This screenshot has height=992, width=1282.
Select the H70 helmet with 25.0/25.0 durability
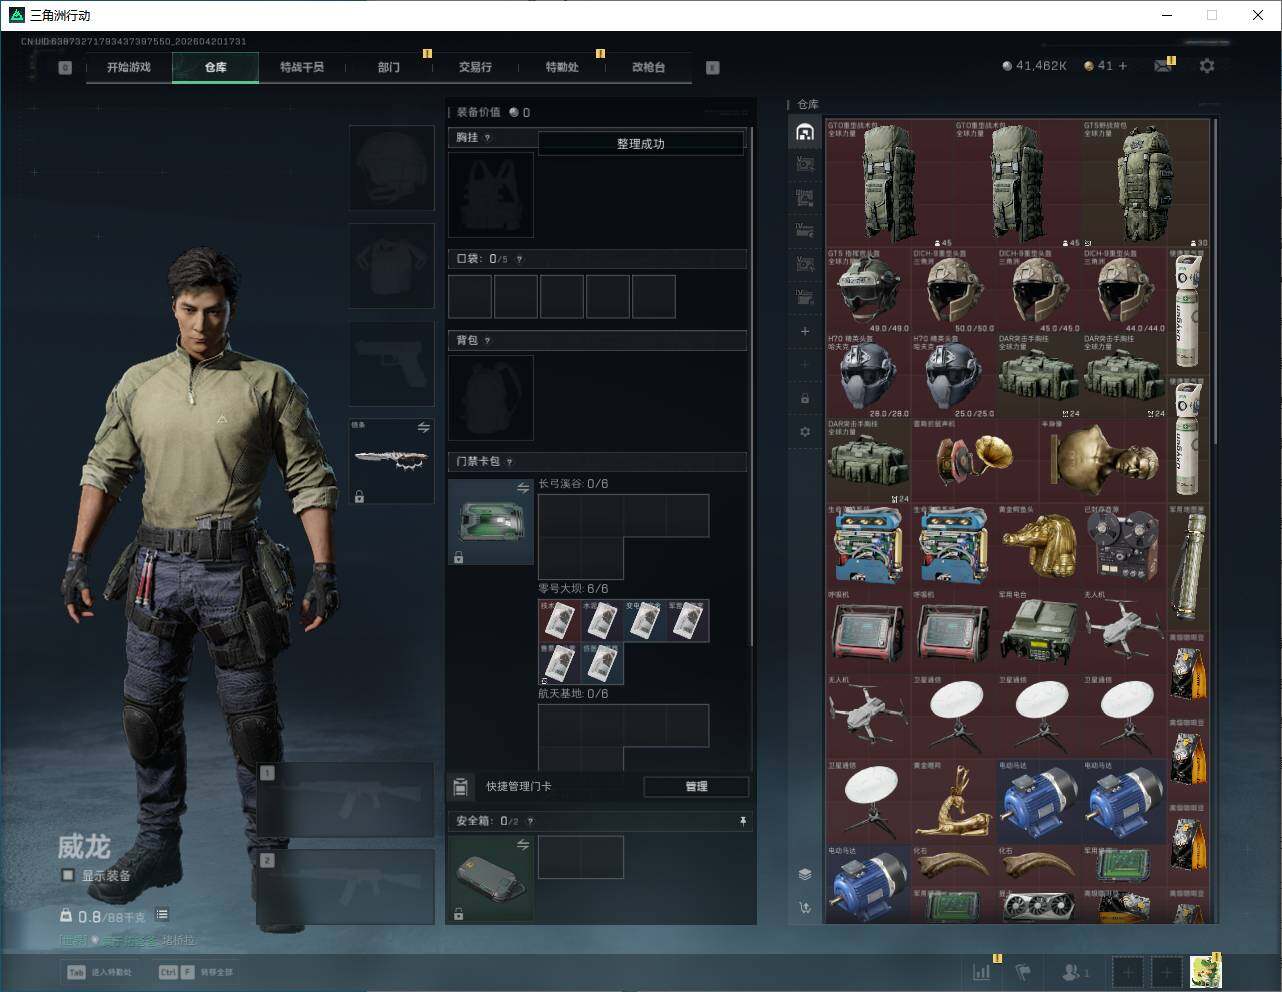point(954,376)
